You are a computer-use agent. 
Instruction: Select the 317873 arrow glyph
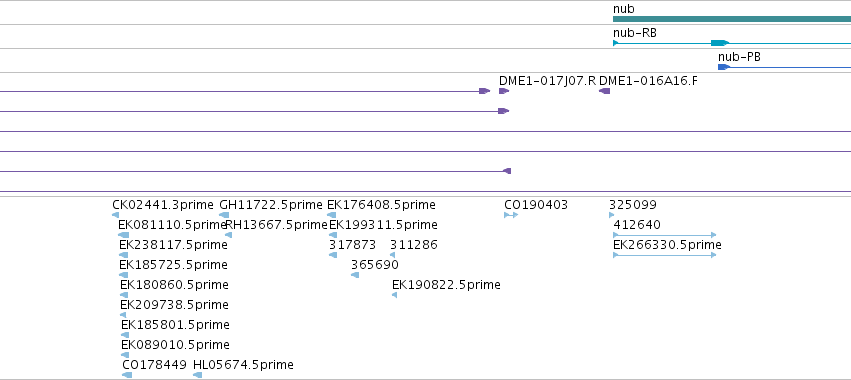(x=333, y=255)
